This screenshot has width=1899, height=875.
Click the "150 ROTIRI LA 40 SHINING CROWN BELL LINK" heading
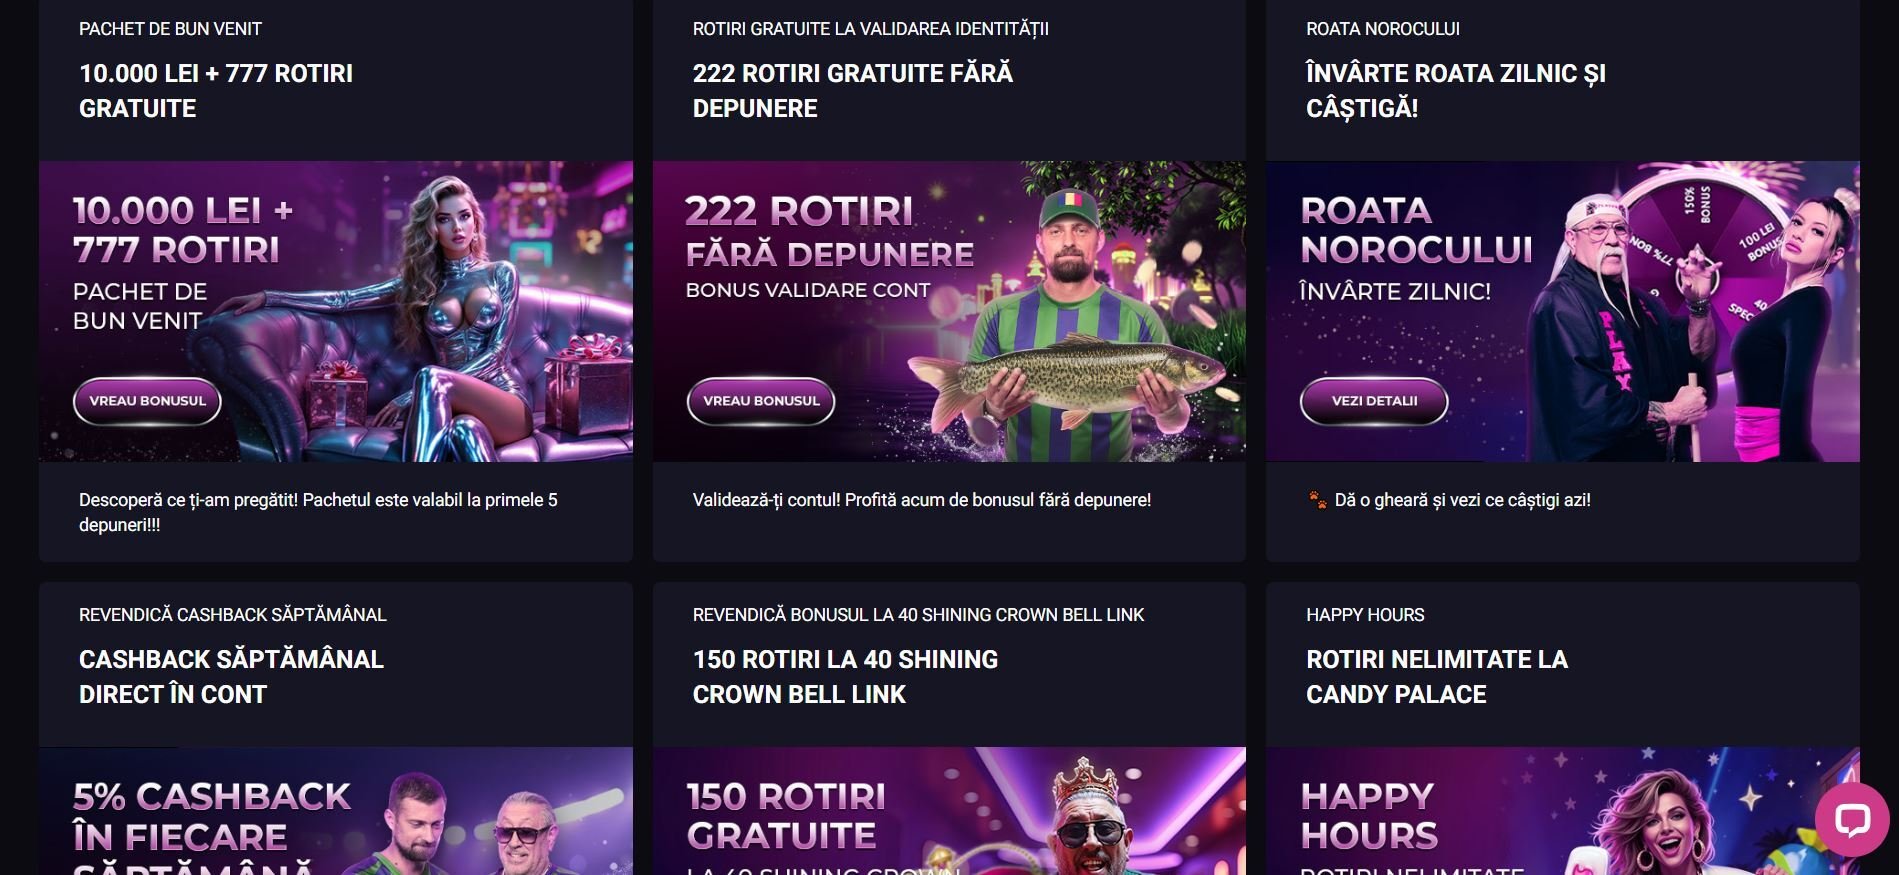845,677
